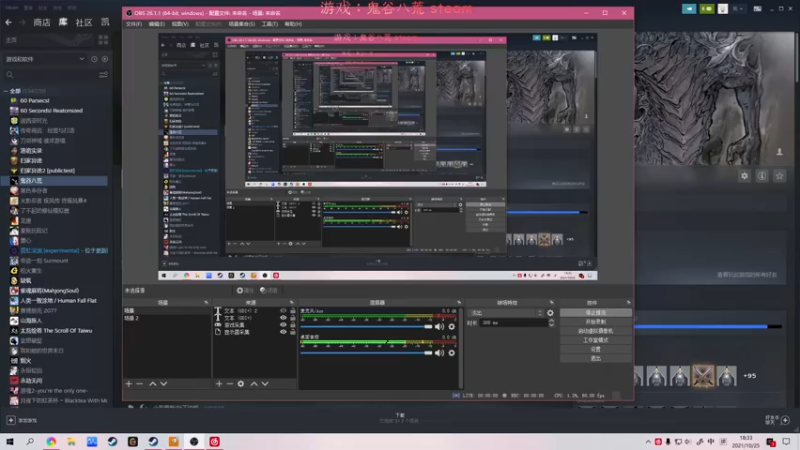Image resolution: width=800 pixels, height=450 pixels.
Task: Open 设置 from OBS controls
Action: click(x=595, y=349)
